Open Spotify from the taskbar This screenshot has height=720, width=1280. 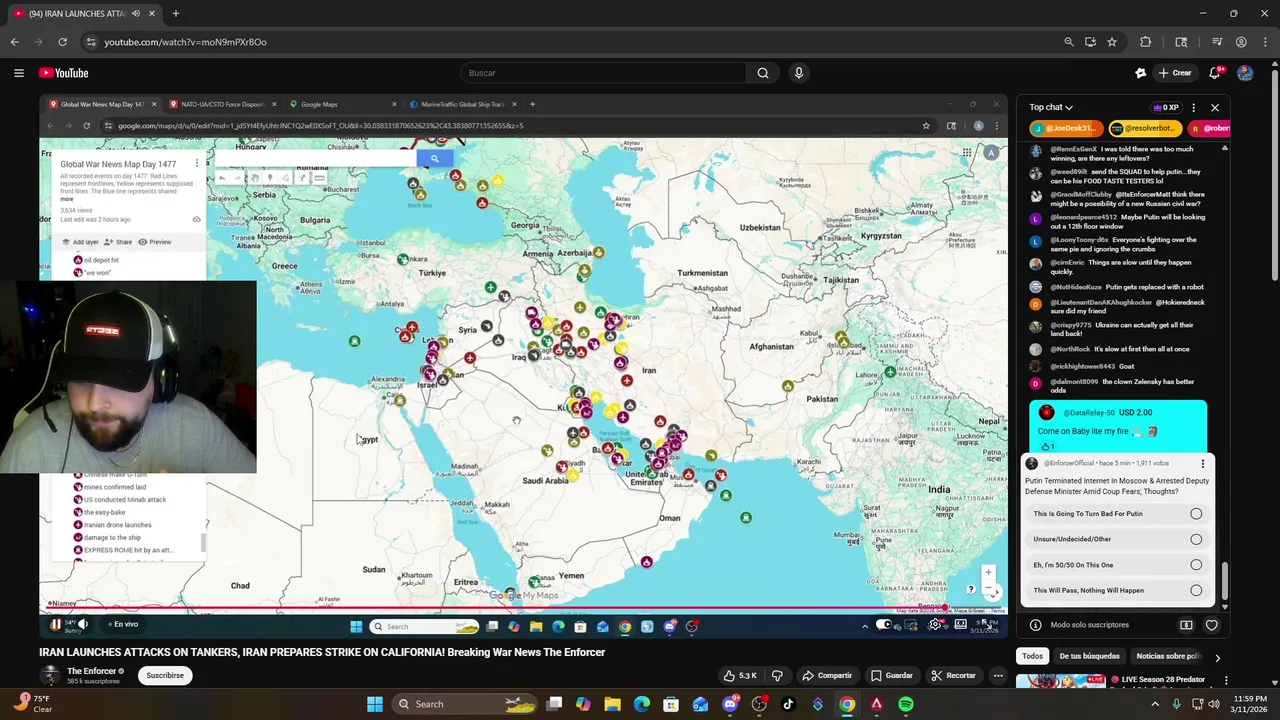[906, 704]
